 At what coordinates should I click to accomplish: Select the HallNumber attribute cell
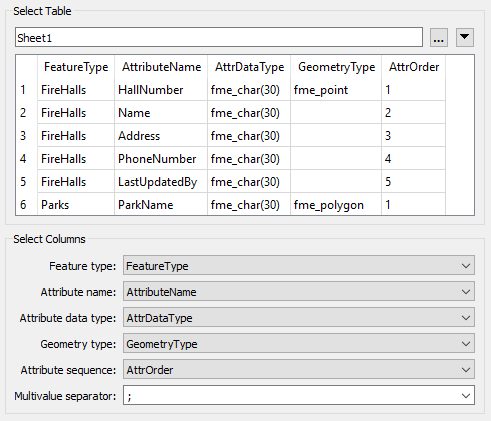click(161, 90)
